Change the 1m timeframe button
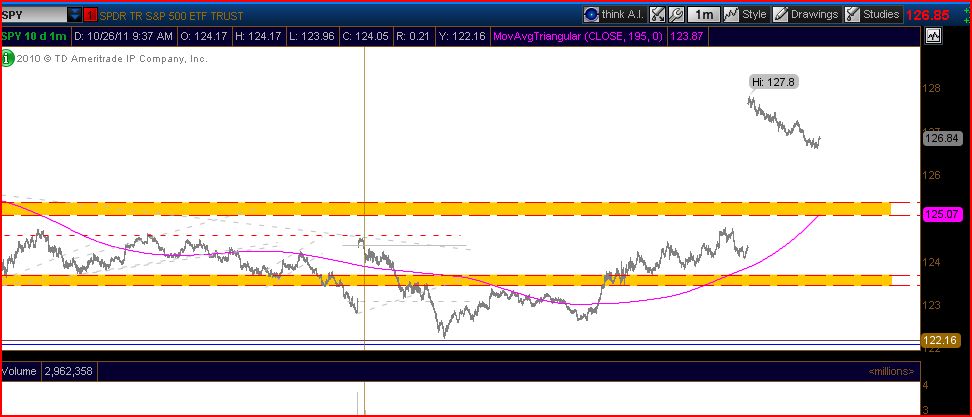972x417 pixels. 704,14
